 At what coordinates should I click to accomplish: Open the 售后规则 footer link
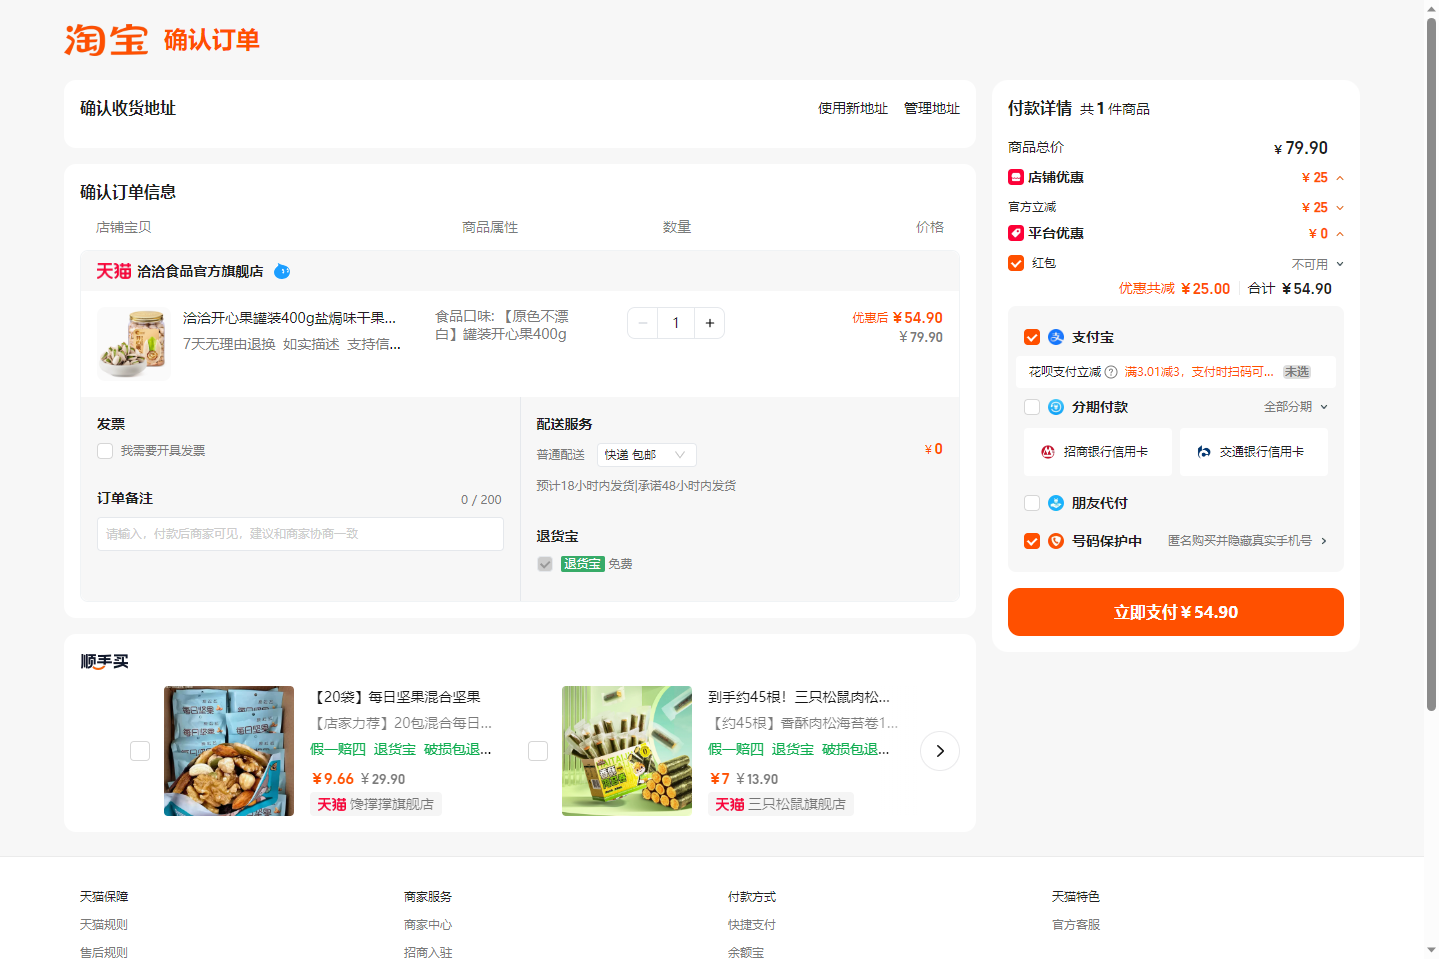104,952
